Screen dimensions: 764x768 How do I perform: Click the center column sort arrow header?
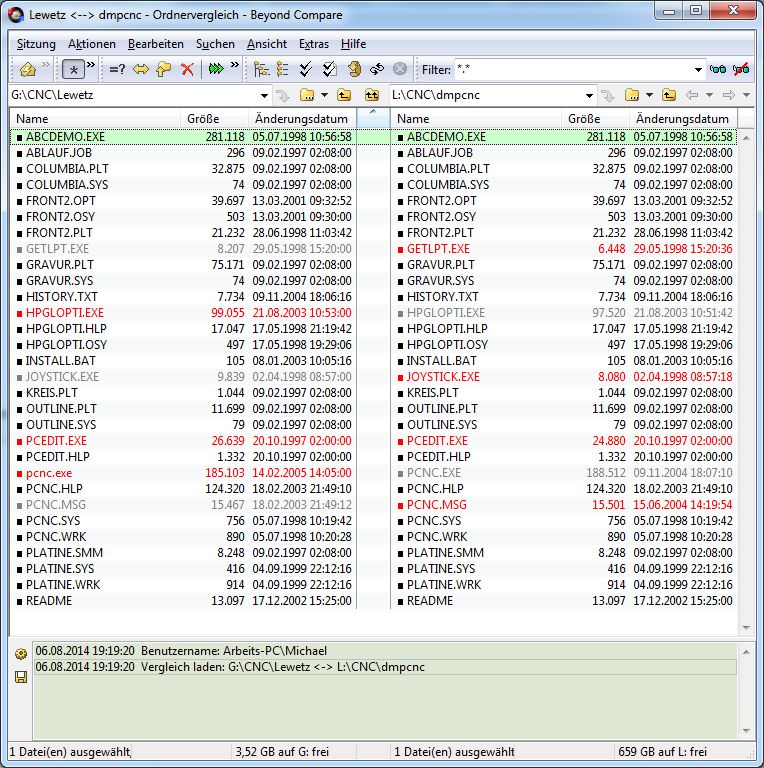pyautogui.click(x=373, y=119)
